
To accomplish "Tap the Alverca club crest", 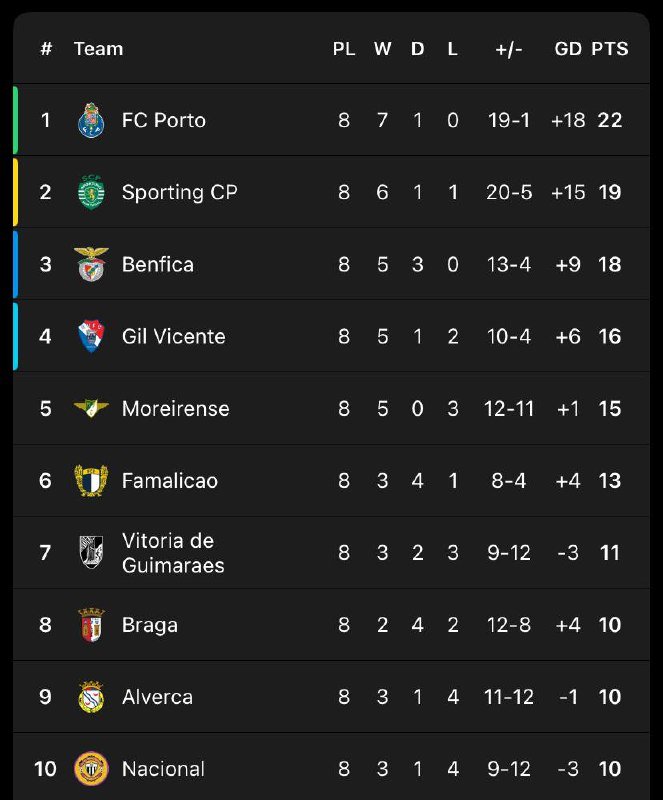I will (x=91, y=697).
